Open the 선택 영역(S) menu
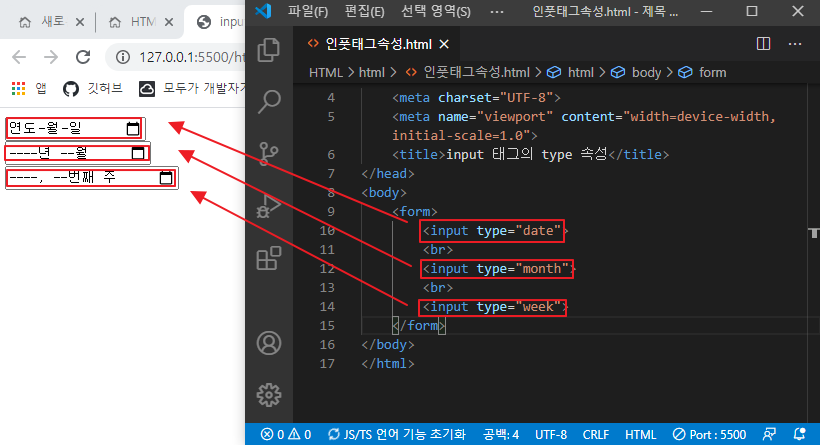Viewport: 820px width, 445px height. click(436, 12)
